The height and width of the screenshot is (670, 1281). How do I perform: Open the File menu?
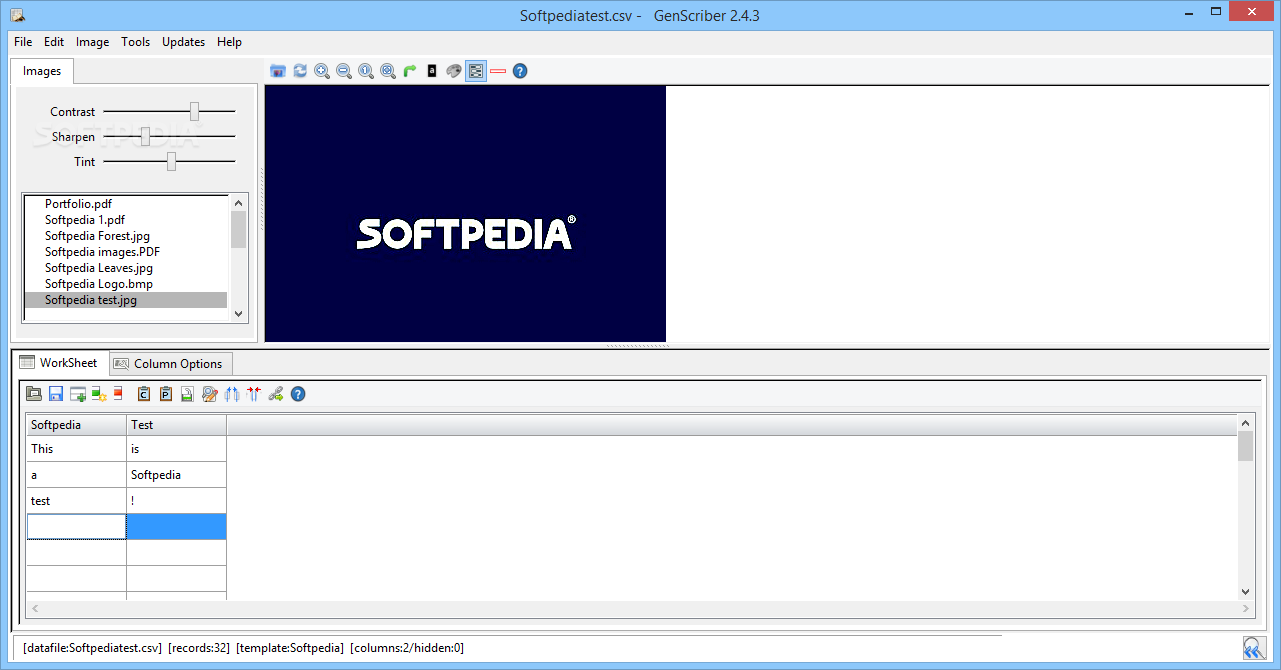(x=23, y=42)
